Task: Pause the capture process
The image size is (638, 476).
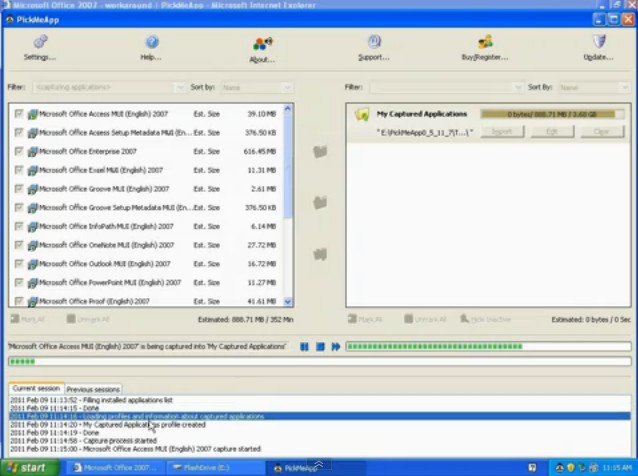Action: tap(304, 347)
